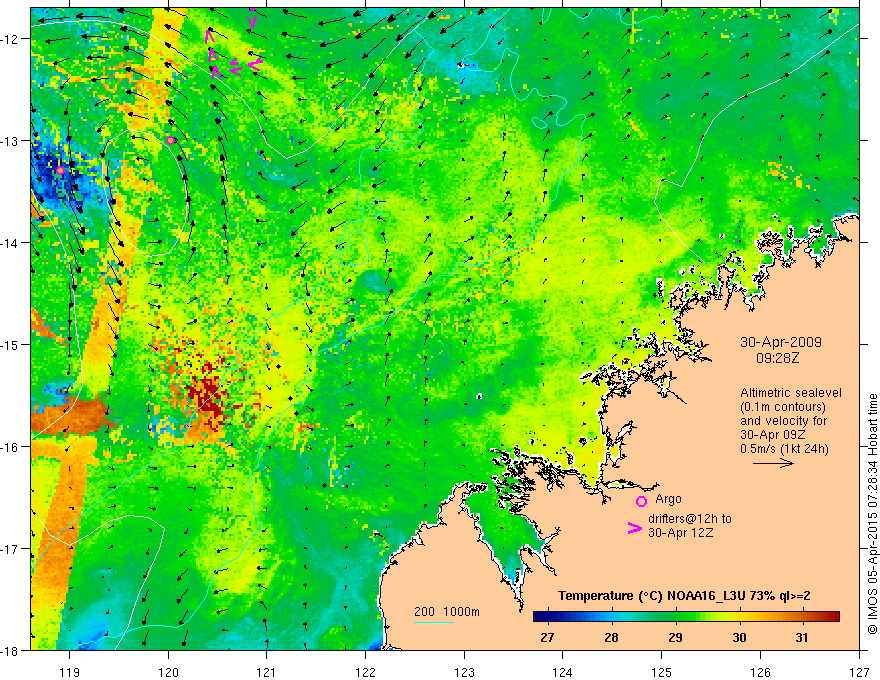Click the dark blue end of the temperature colorbar
880x680 pixels.
point(542,617)
